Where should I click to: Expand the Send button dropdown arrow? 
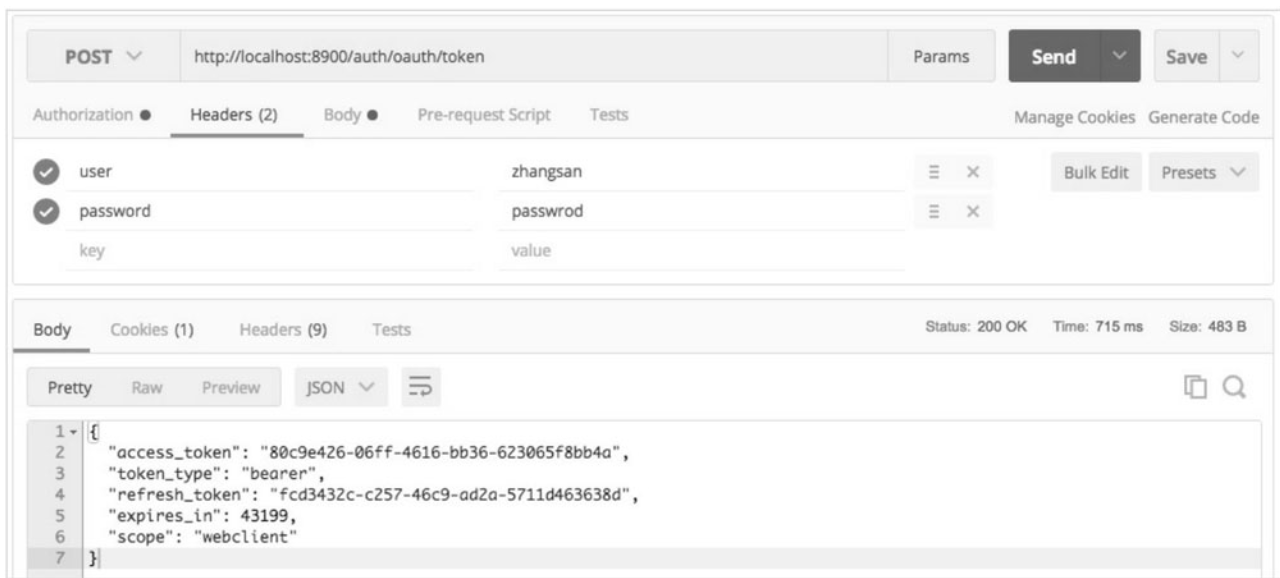pyautogui.click(x=1122, y=57)
